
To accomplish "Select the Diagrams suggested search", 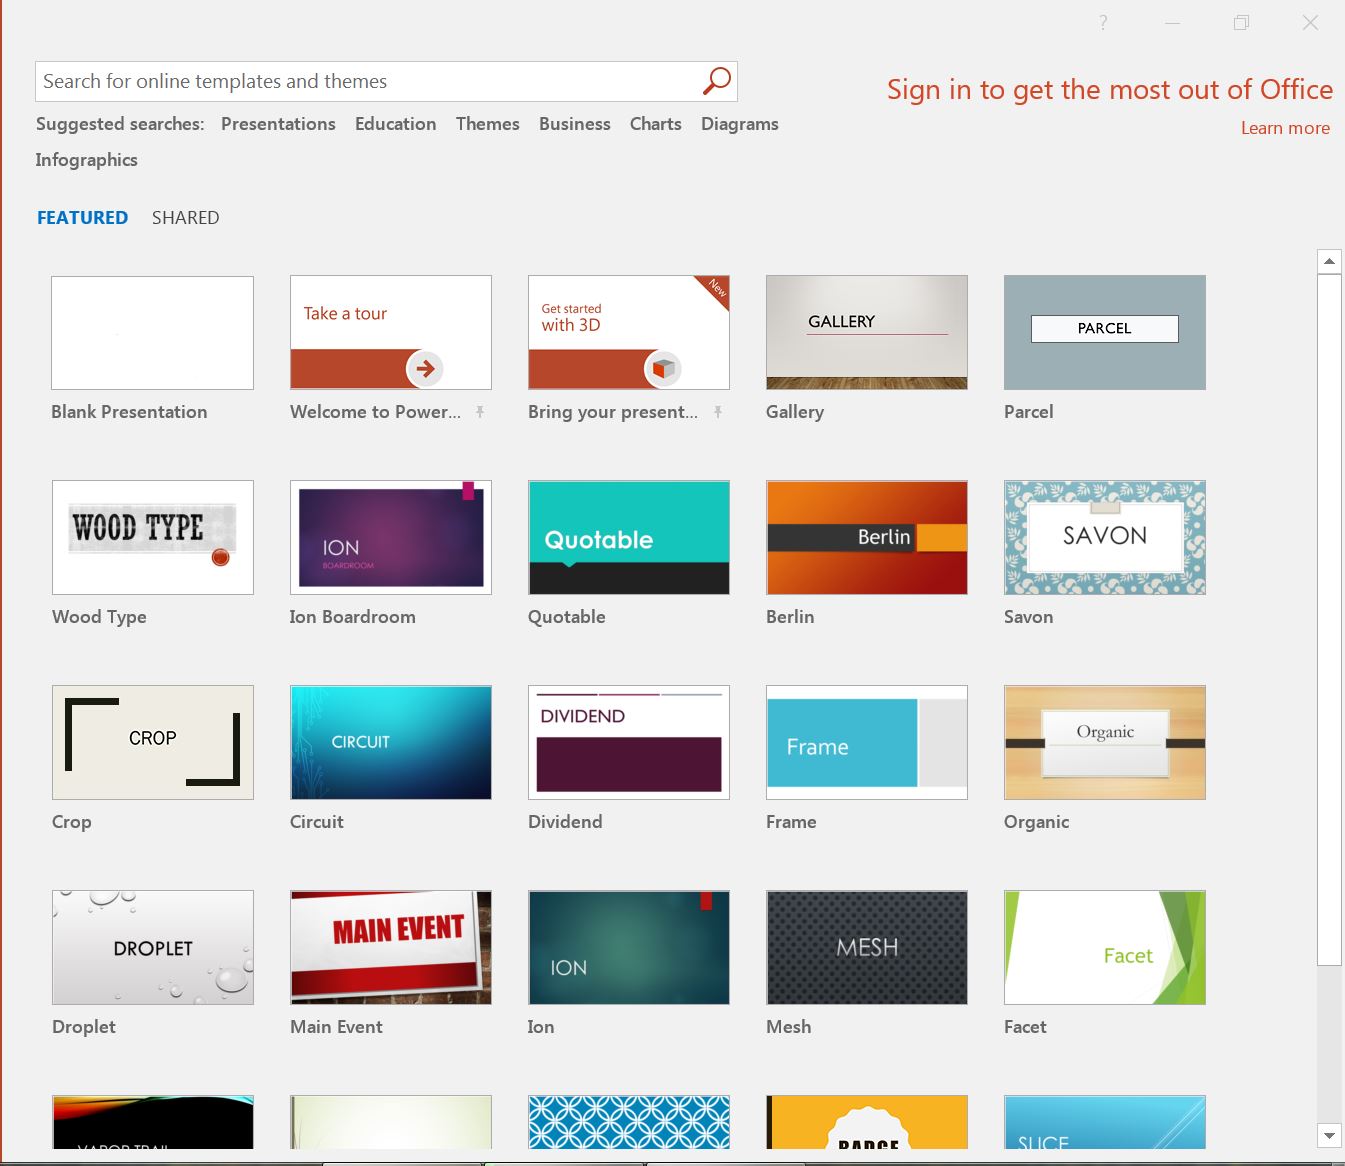I will pos(739,124).
